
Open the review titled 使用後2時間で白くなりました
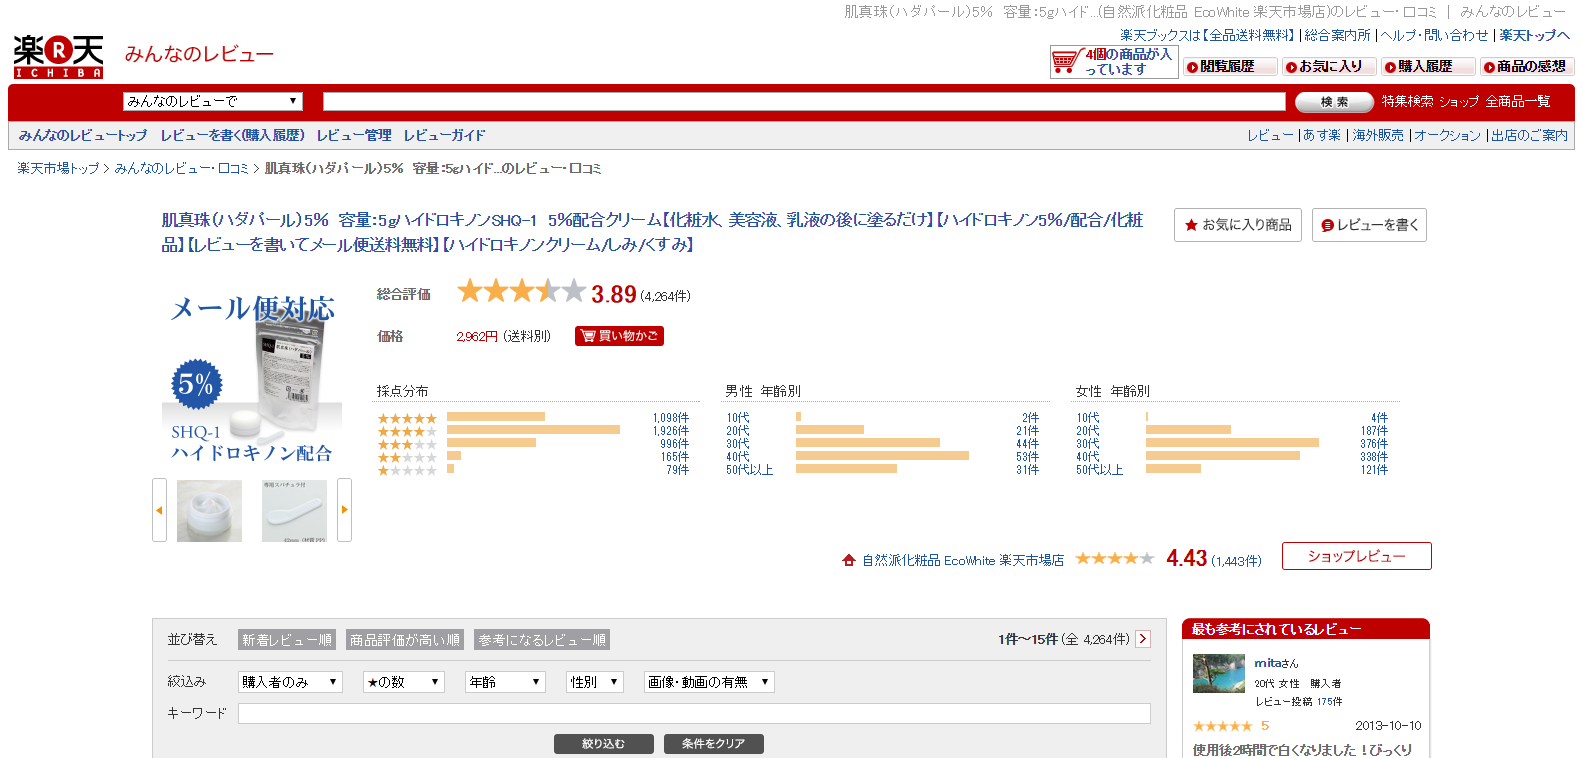tap(1302, 750)
